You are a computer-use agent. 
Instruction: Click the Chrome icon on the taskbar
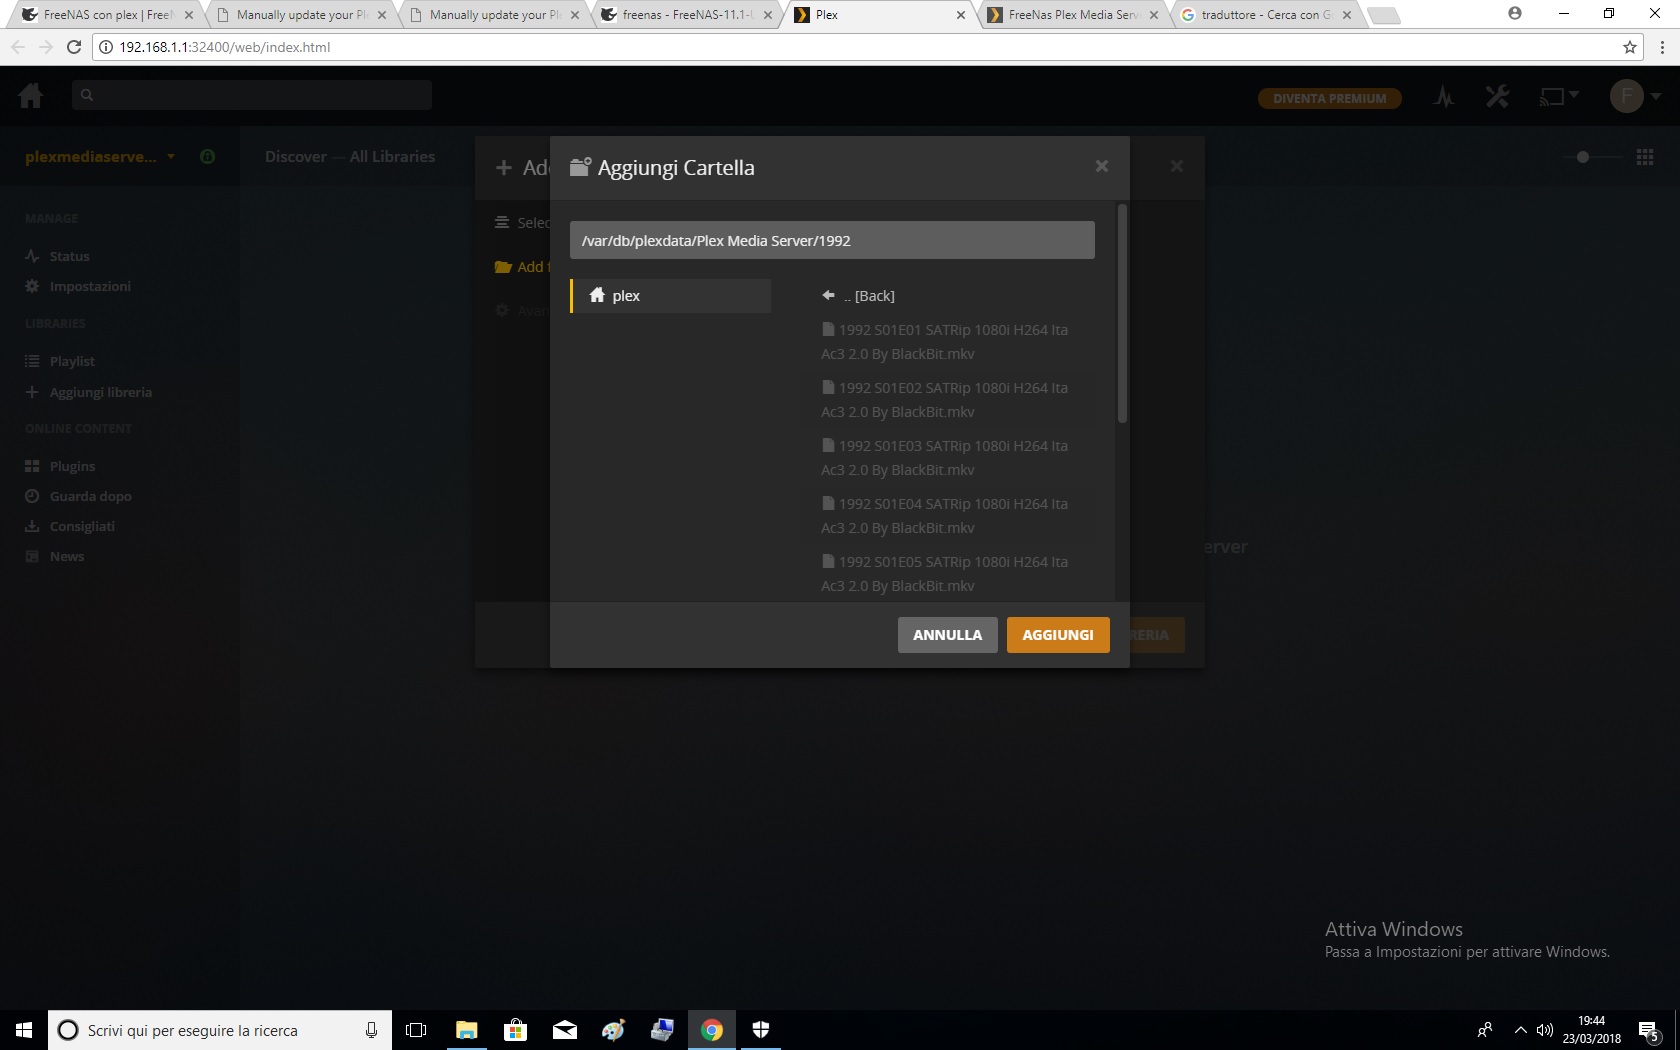pyautogui.click(x=712, y=1030)
